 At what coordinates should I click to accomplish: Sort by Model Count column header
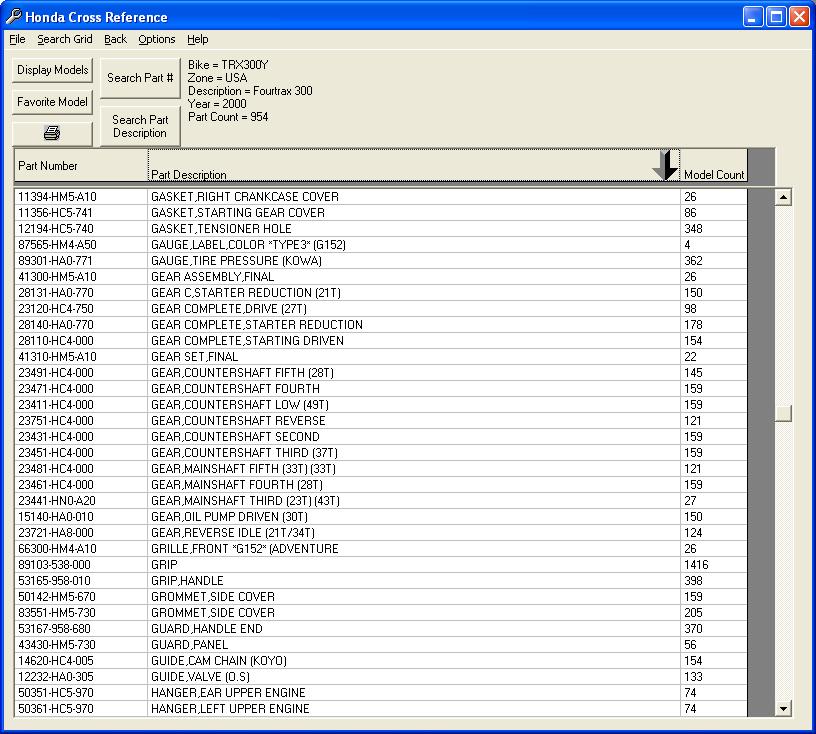713,166
